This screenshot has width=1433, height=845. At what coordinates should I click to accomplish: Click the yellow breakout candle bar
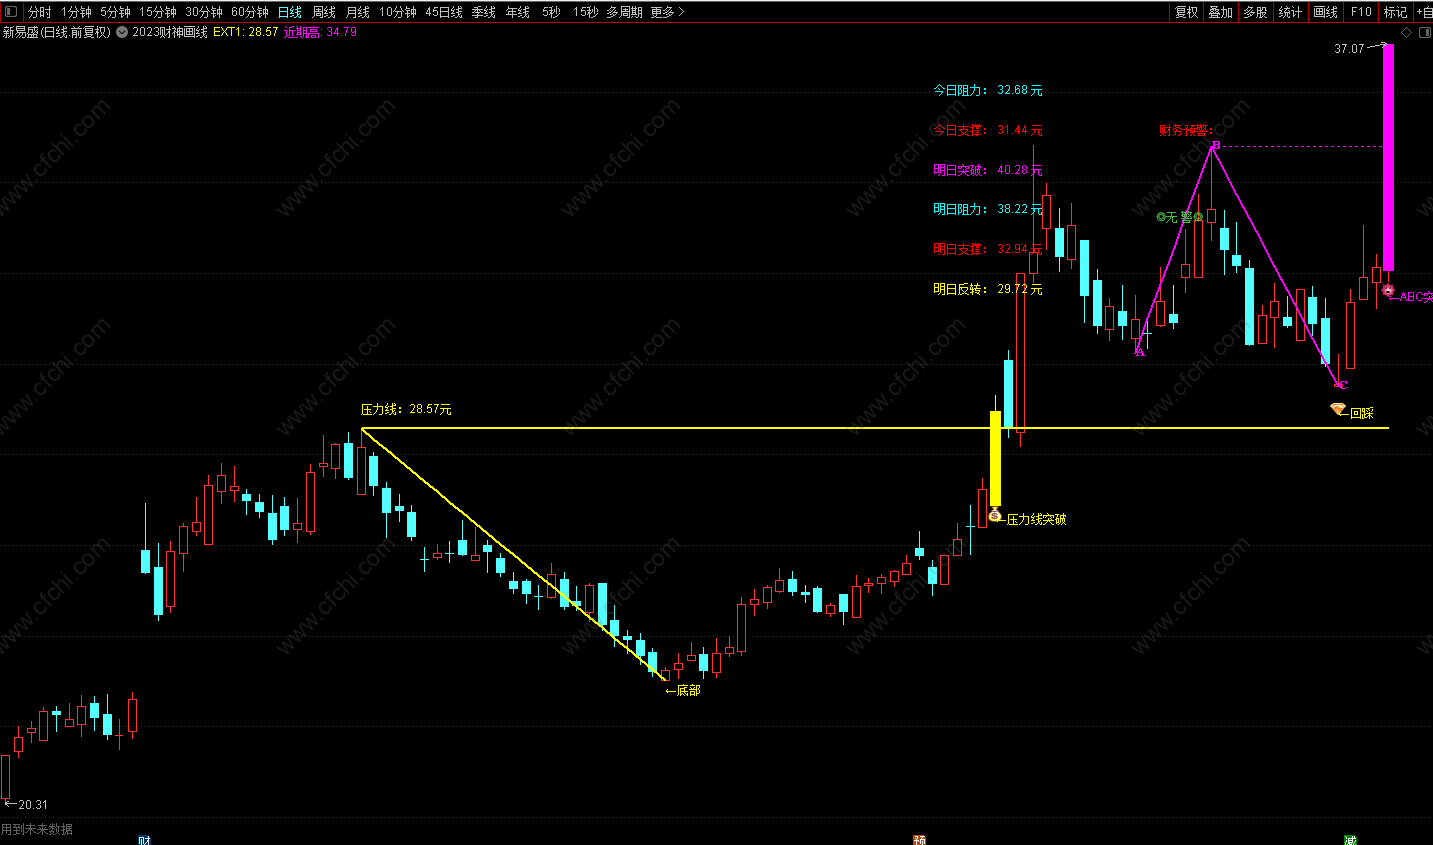[995, 458]
